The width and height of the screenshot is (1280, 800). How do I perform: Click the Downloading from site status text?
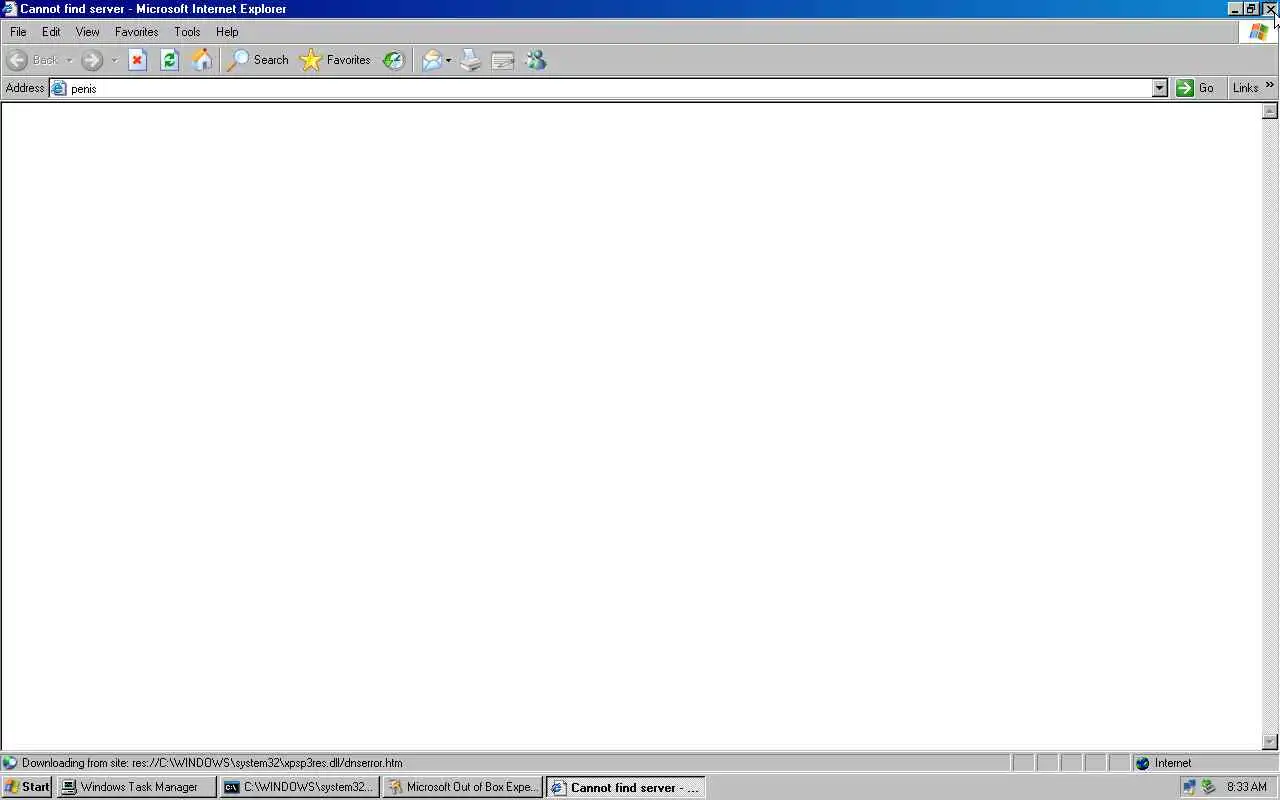212,763
